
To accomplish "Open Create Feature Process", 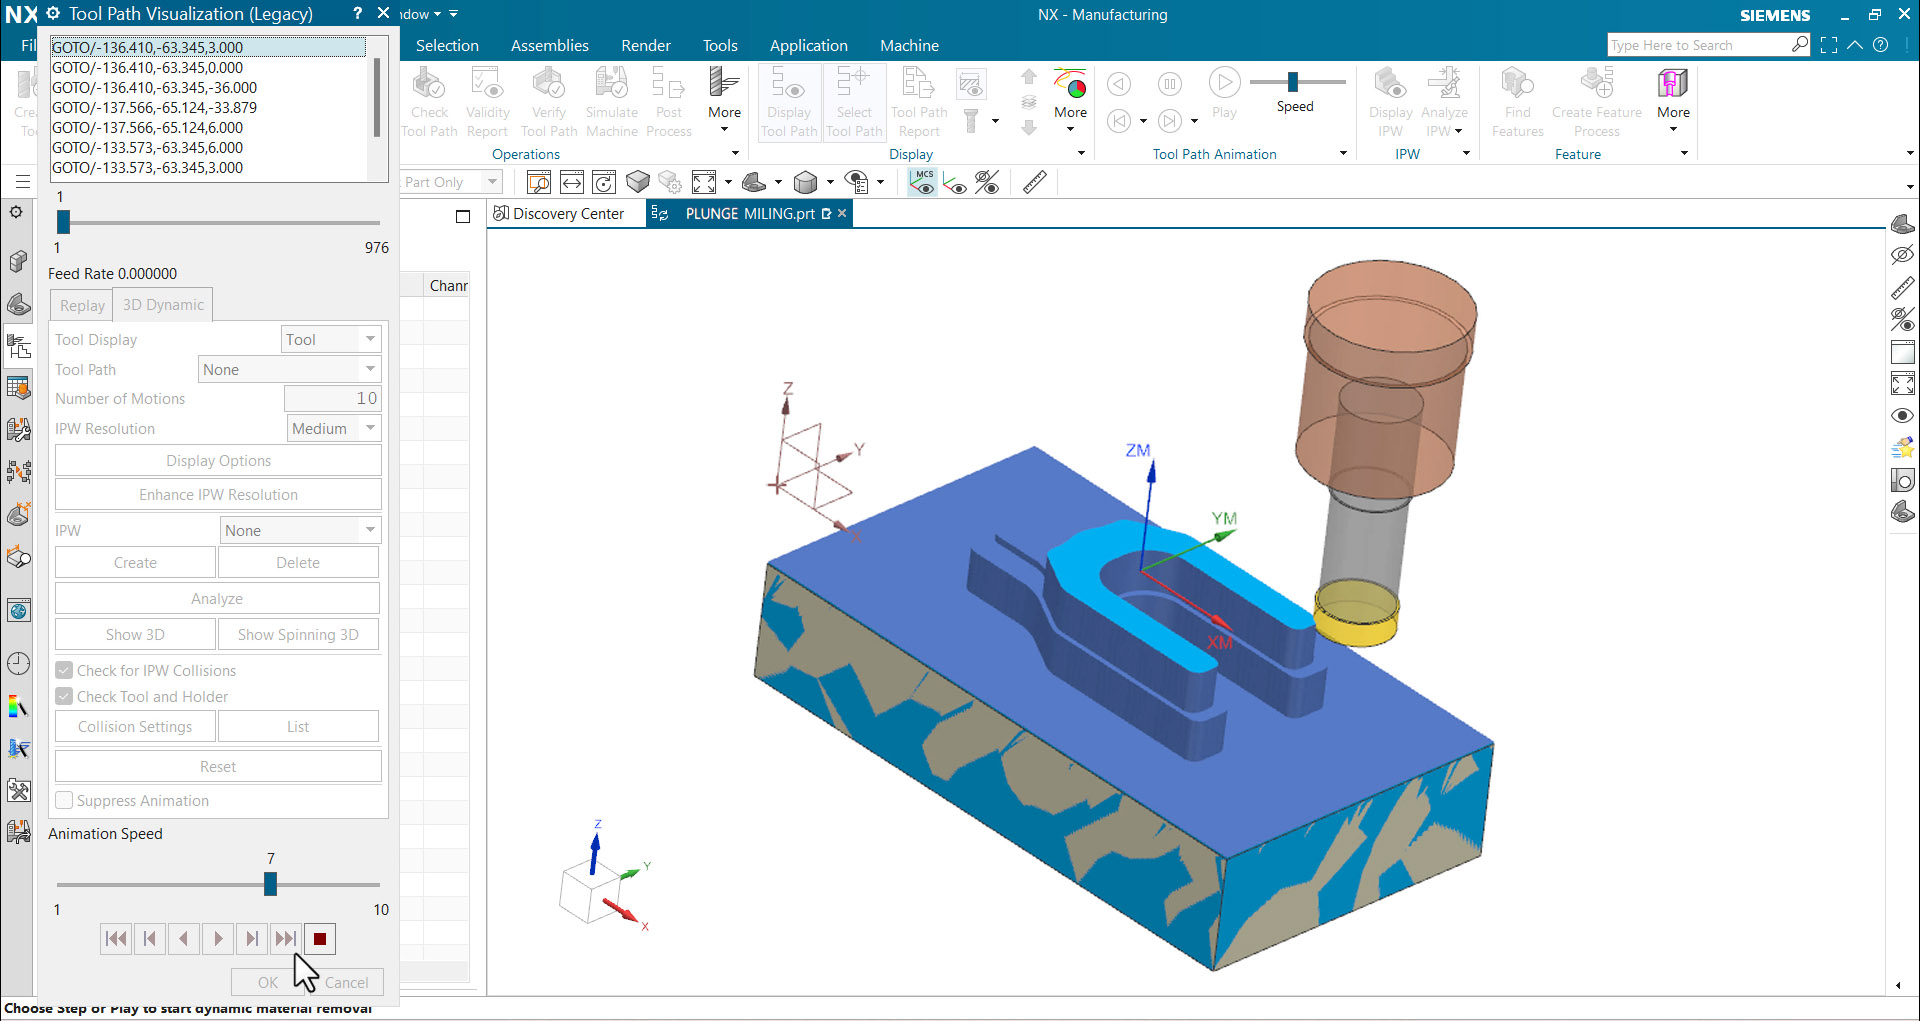I will [1596, 100].
